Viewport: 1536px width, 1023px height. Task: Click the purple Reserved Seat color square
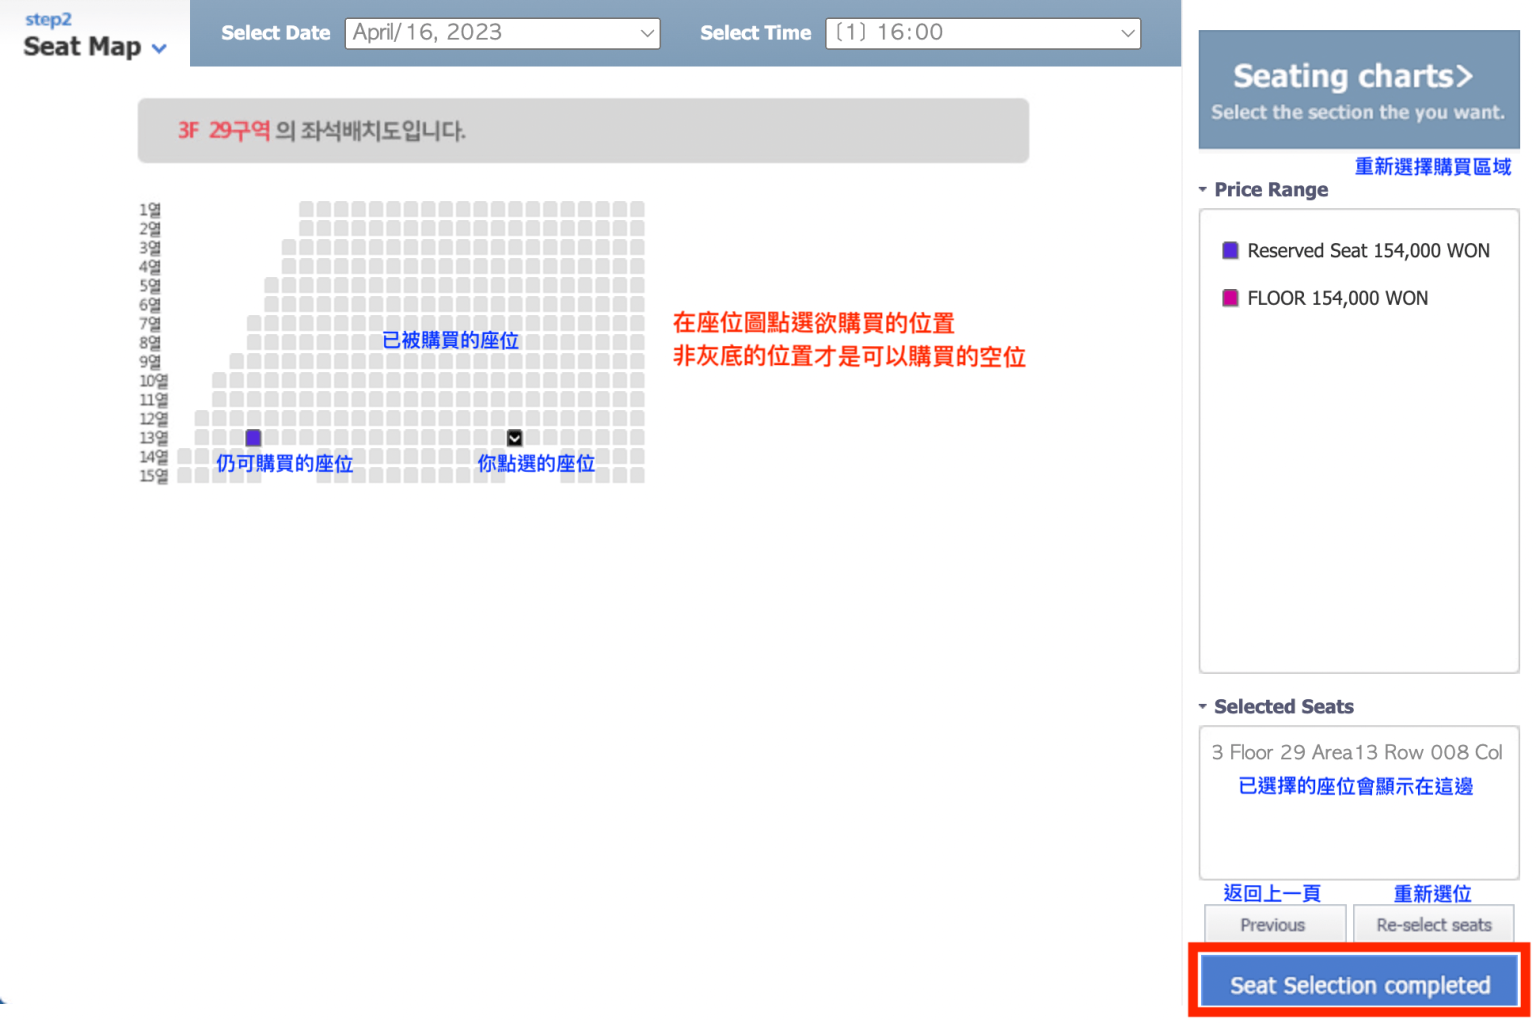click(1230, 251)
